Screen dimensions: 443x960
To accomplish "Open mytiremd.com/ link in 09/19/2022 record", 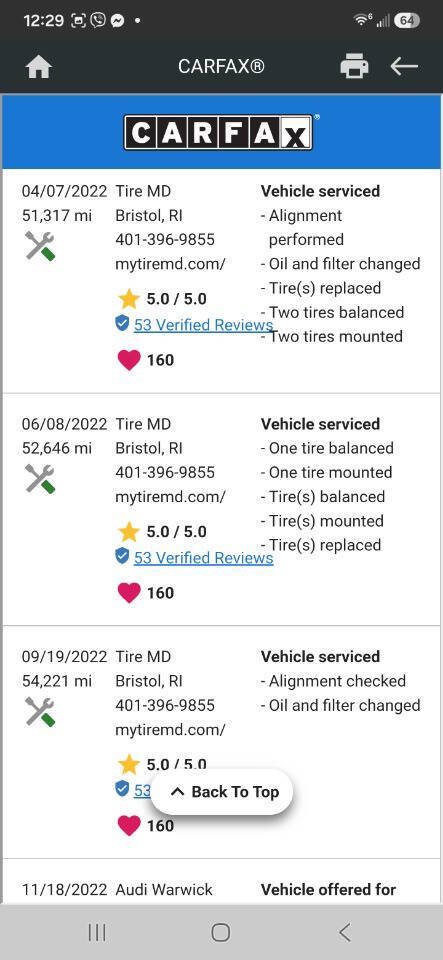I will [170, 730].
